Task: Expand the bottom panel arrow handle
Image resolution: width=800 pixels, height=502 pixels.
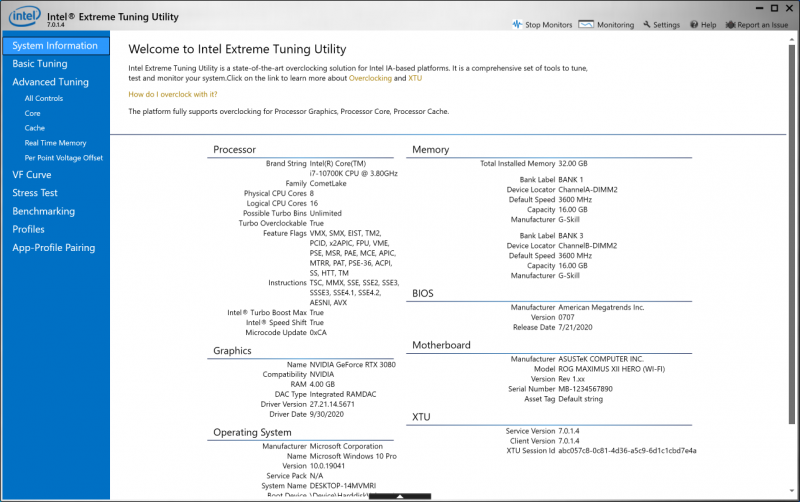Action: coord(400,496)
